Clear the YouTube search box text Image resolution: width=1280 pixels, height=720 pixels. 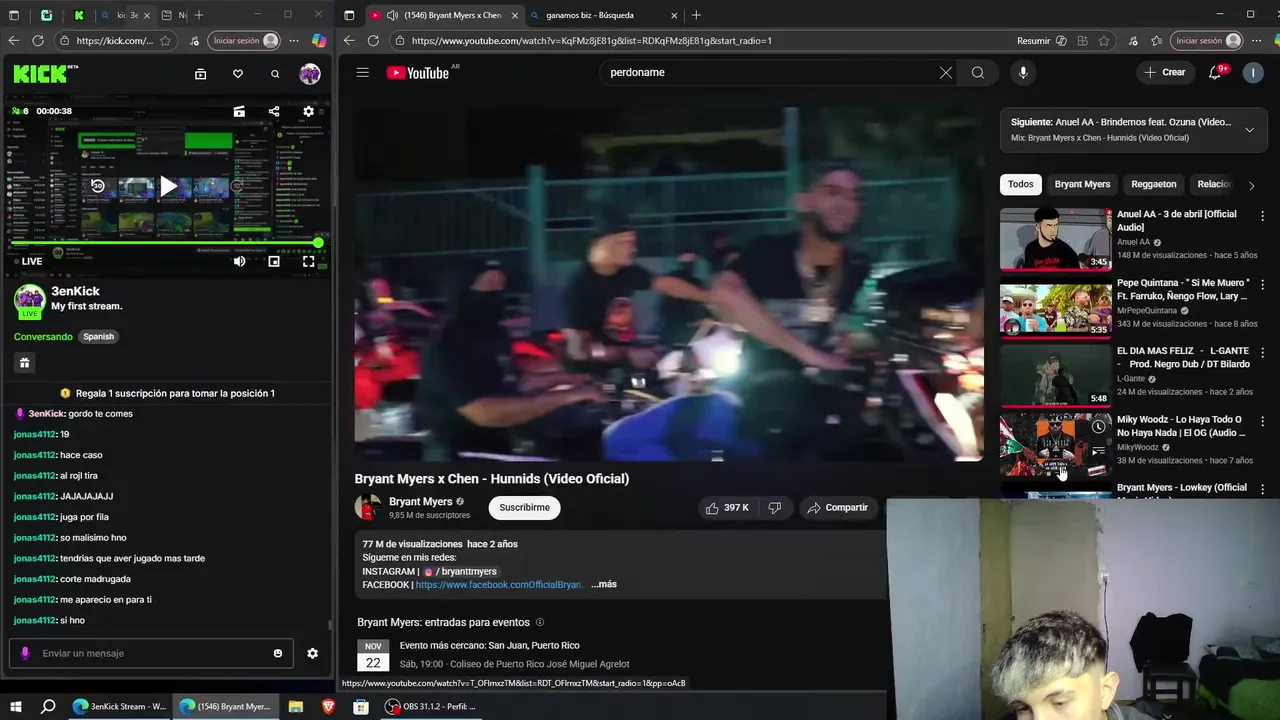pyautogui.click(x=946, y=72)
